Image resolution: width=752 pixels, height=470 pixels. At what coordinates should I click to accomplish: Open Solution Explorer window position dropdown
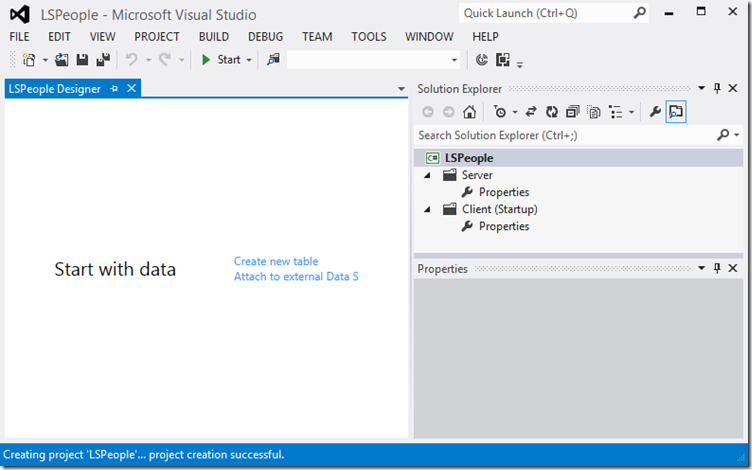701,88
